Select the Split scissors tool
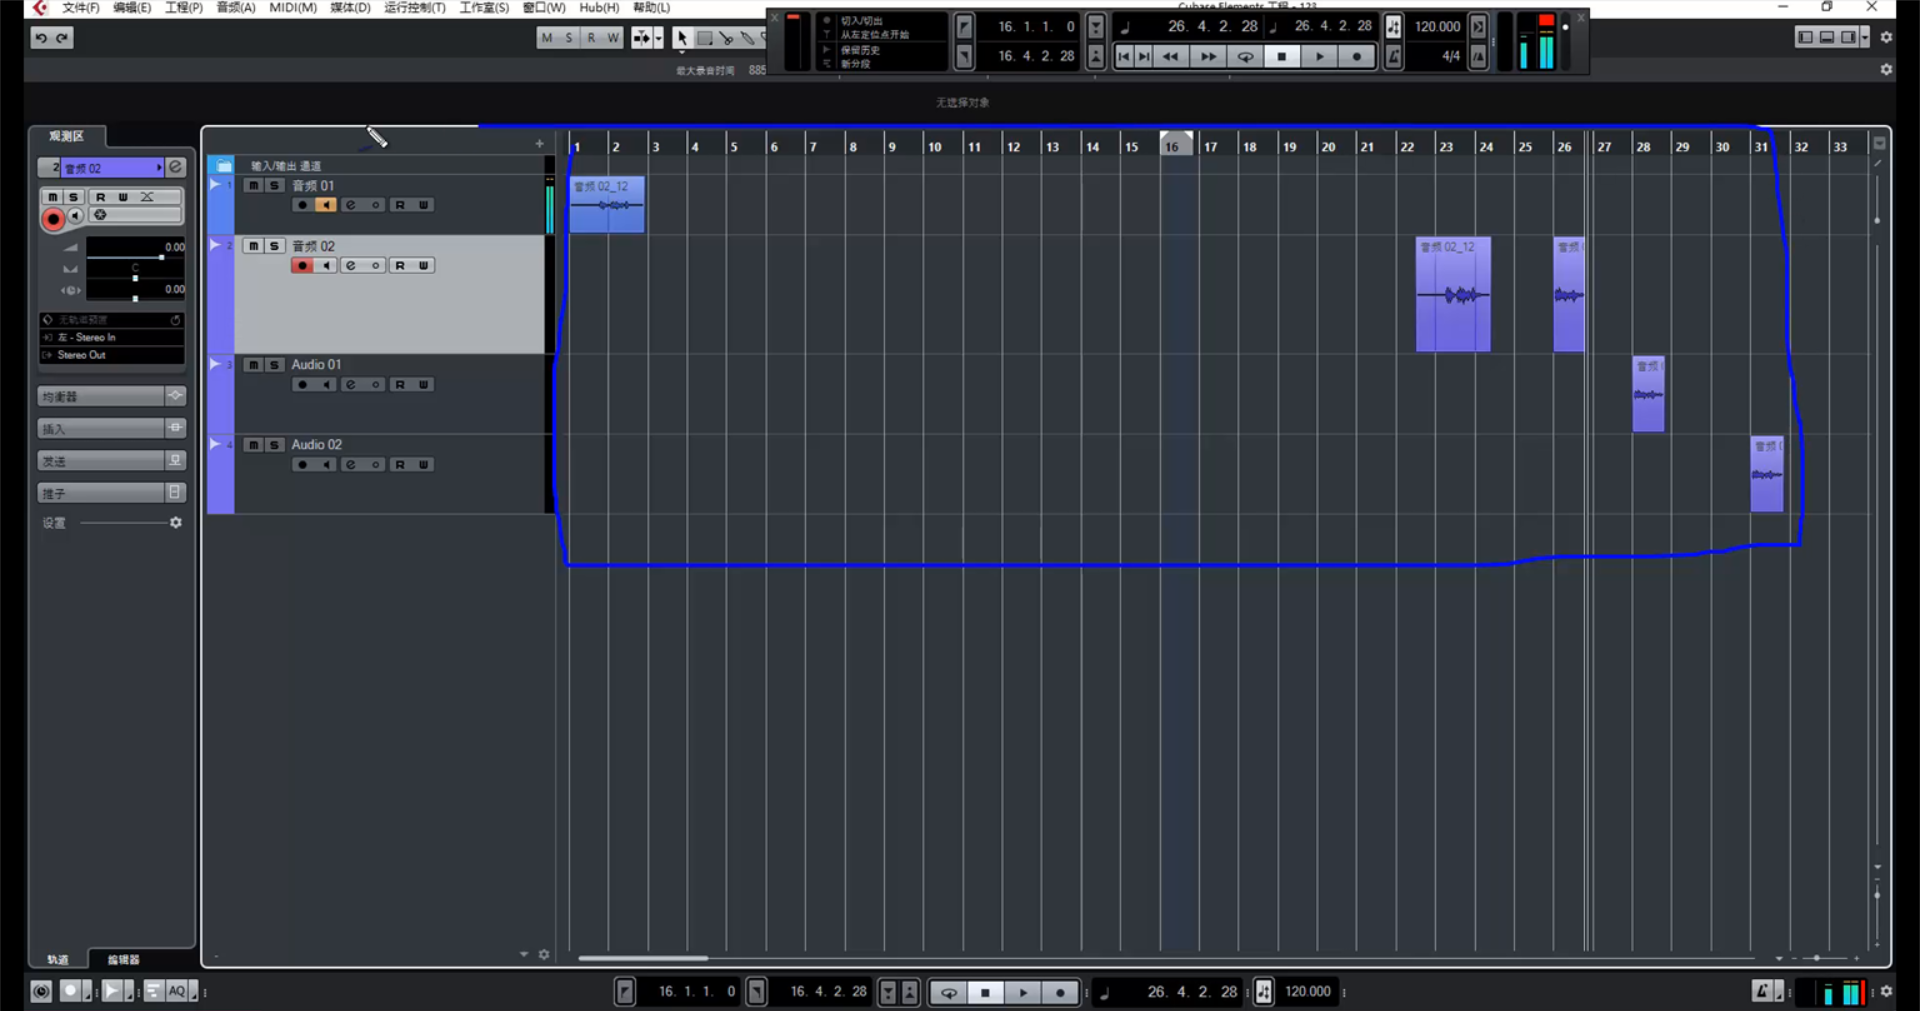 tap(726, 38)
